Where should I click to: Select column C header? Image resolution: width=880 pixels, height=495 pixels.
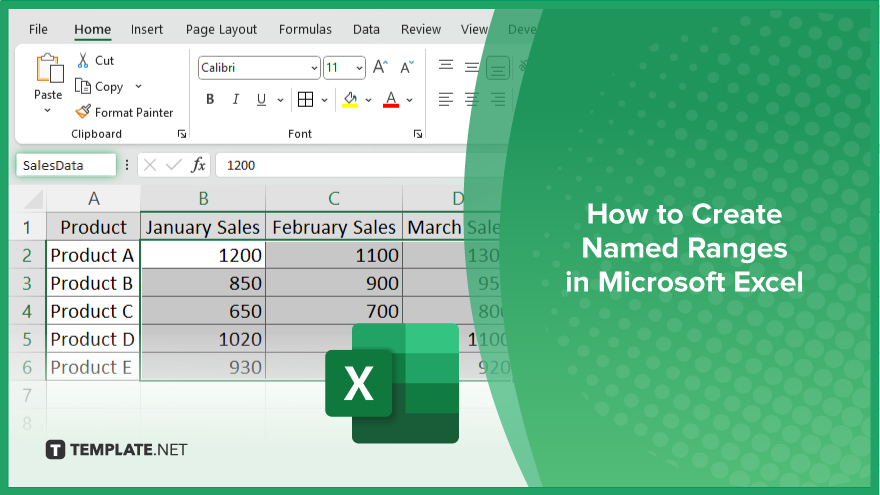coord(334,199)
